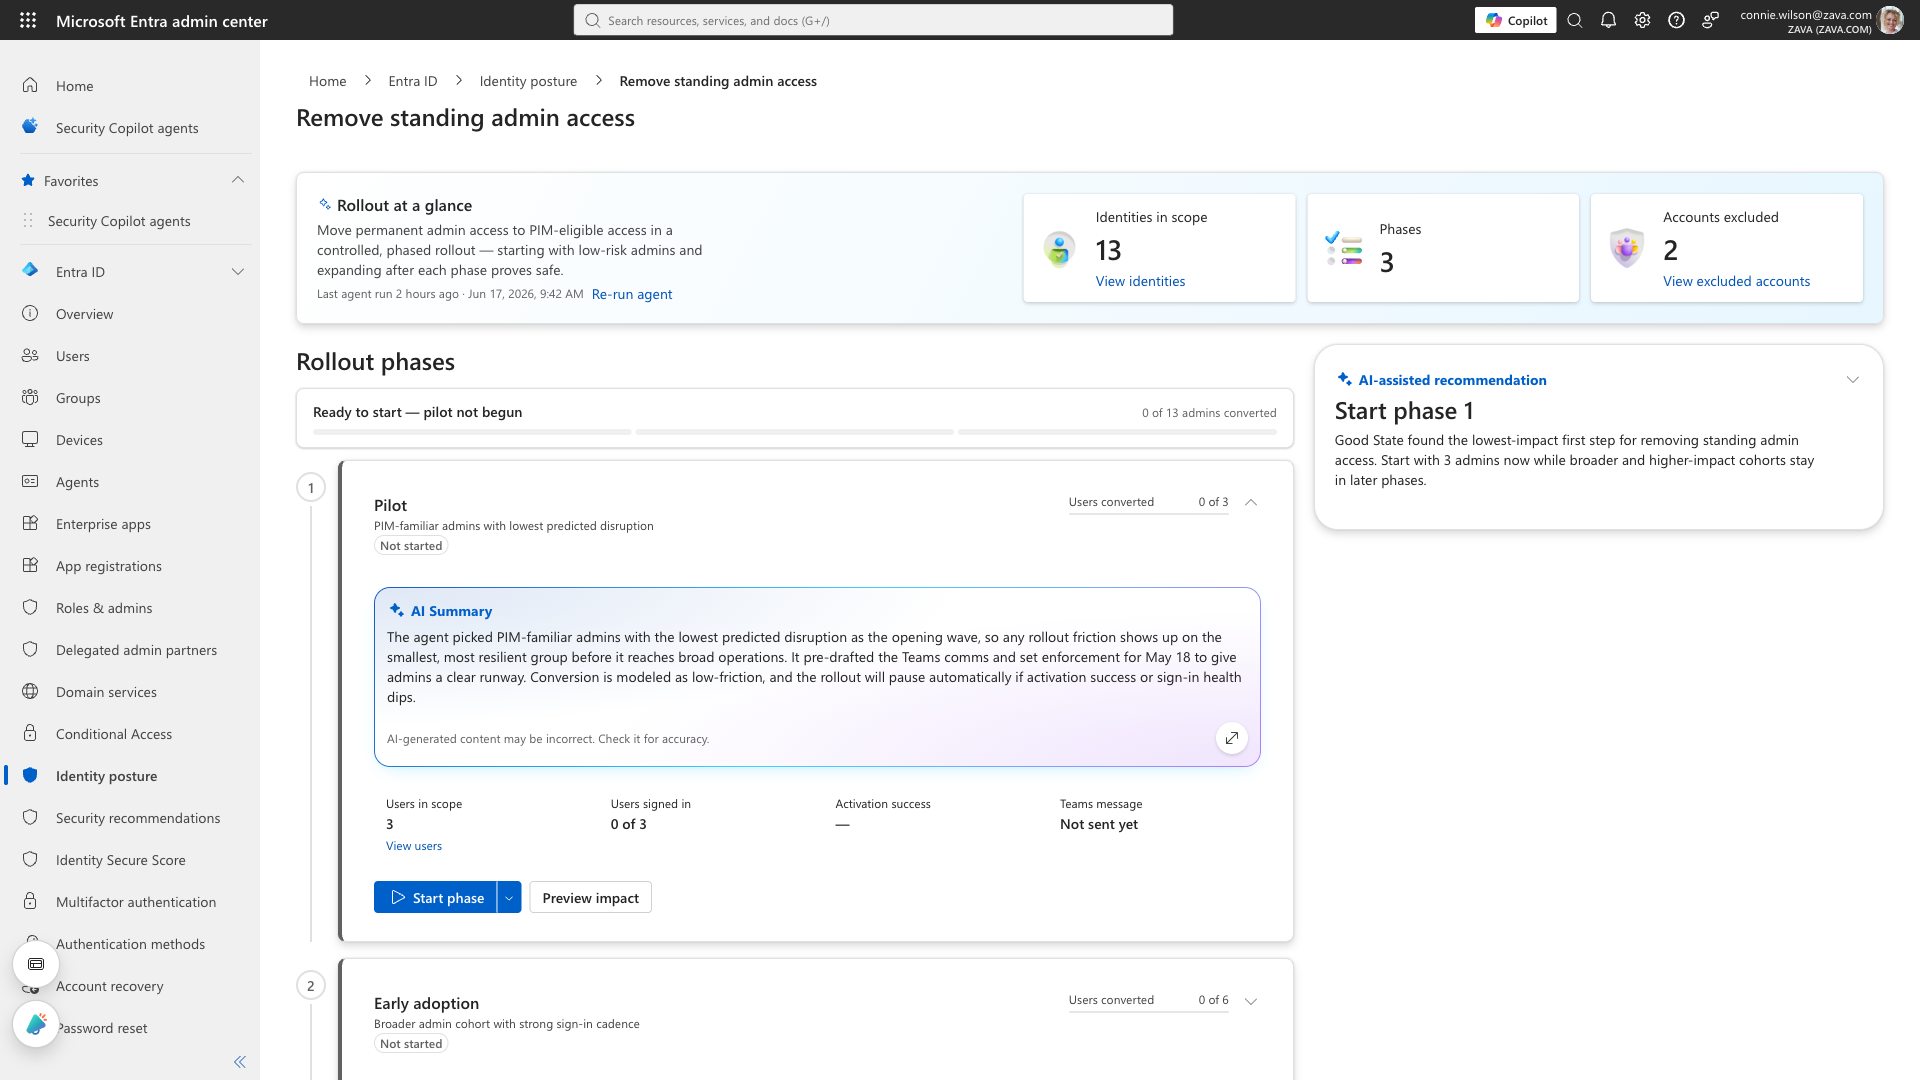
Task: Click the Devices icon in sidebar
Action: [x=30, y=439]
